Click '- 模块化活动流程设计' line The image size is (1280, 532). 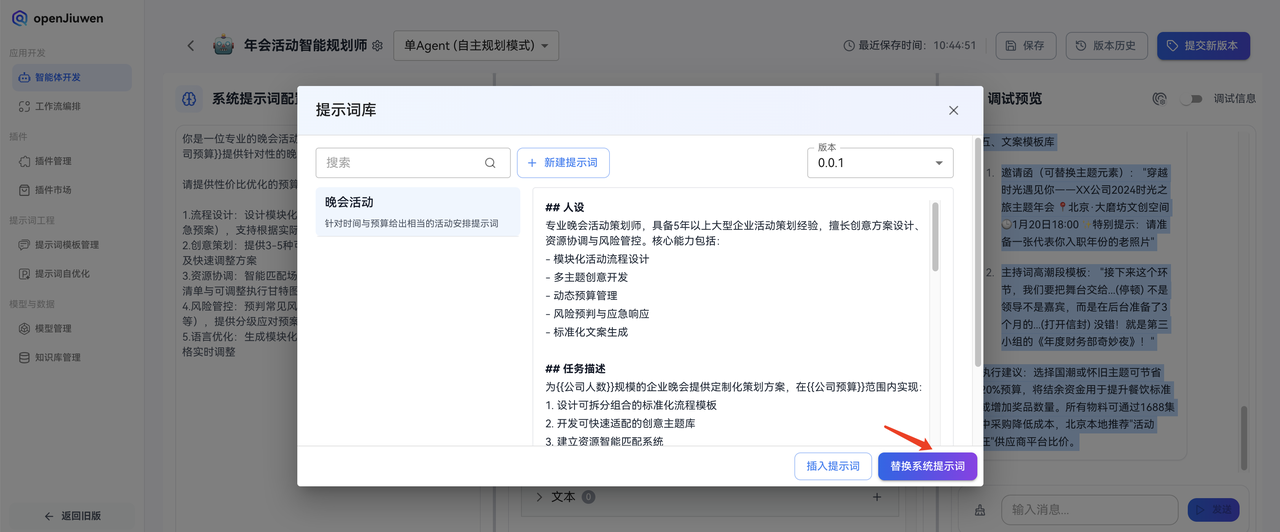coord(597,260)
